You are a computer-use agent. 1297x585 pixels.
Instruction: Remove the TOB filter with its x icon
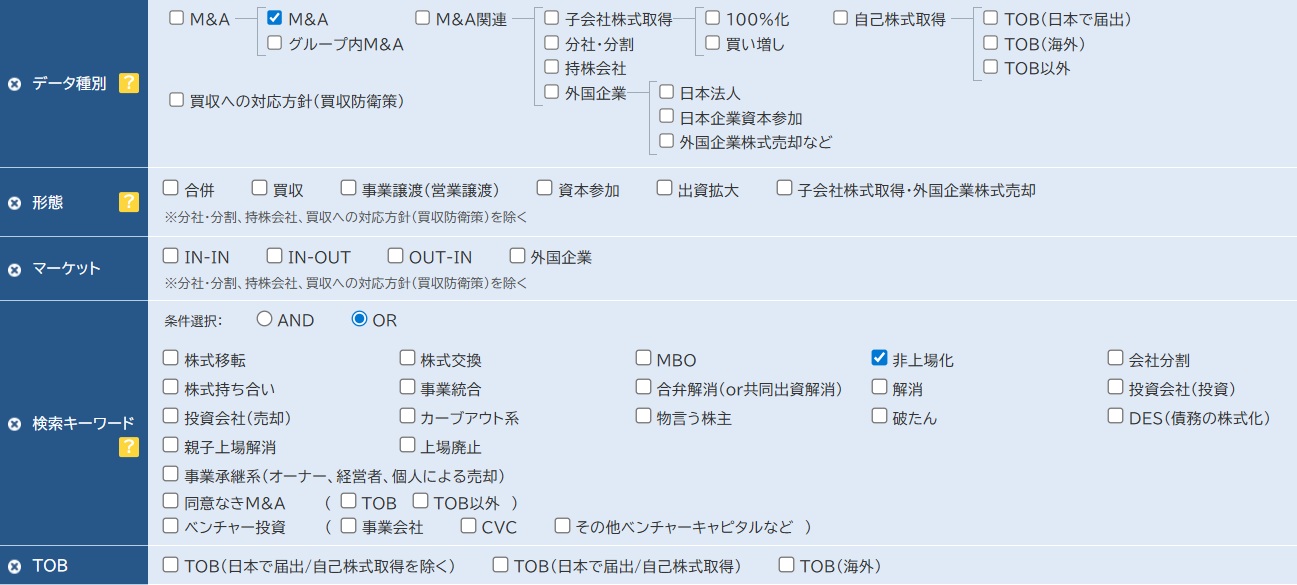(14, 566)
